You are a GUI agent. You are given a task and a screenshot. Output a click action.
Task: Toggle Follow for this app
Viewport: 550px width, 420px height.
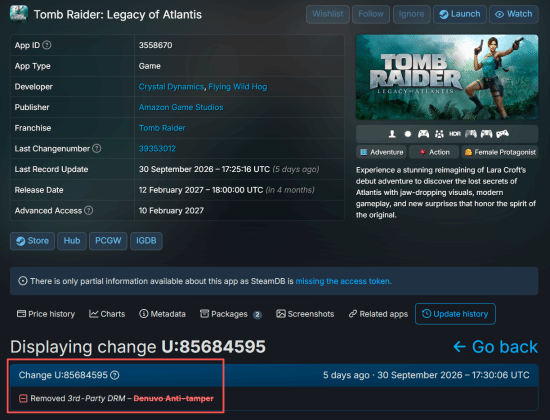371,14
